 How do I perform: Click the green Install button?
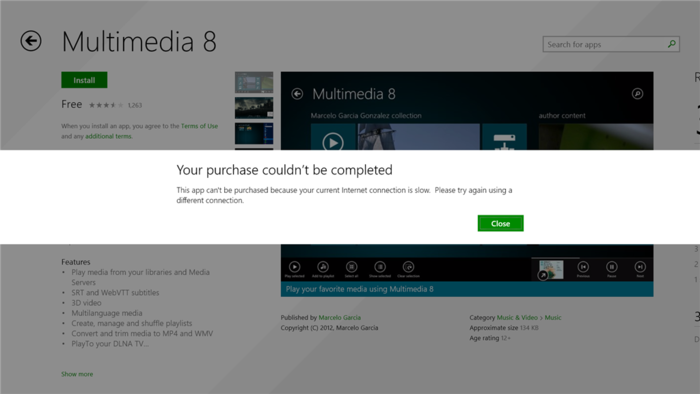pos(84,80)
